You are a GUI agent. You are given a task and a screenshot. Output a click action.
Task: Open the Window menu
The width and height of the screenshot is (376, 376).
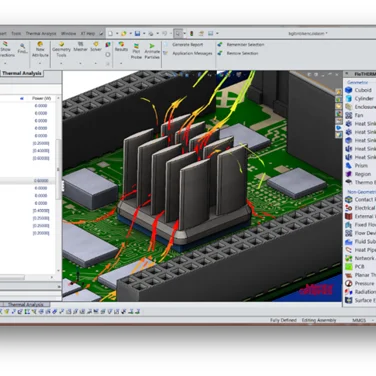[68, 33]
